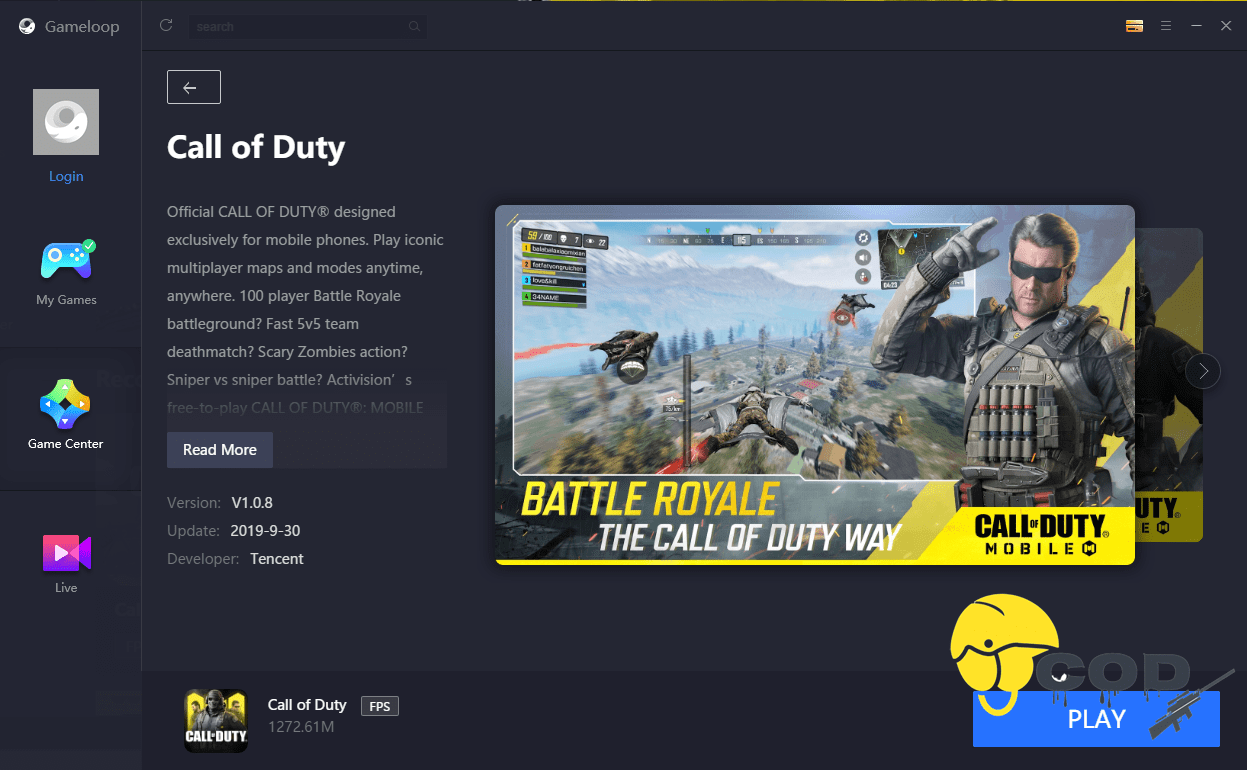Click the game description paragraph
The width and height of the screenshot is (1247, 770).
(306, 310)
